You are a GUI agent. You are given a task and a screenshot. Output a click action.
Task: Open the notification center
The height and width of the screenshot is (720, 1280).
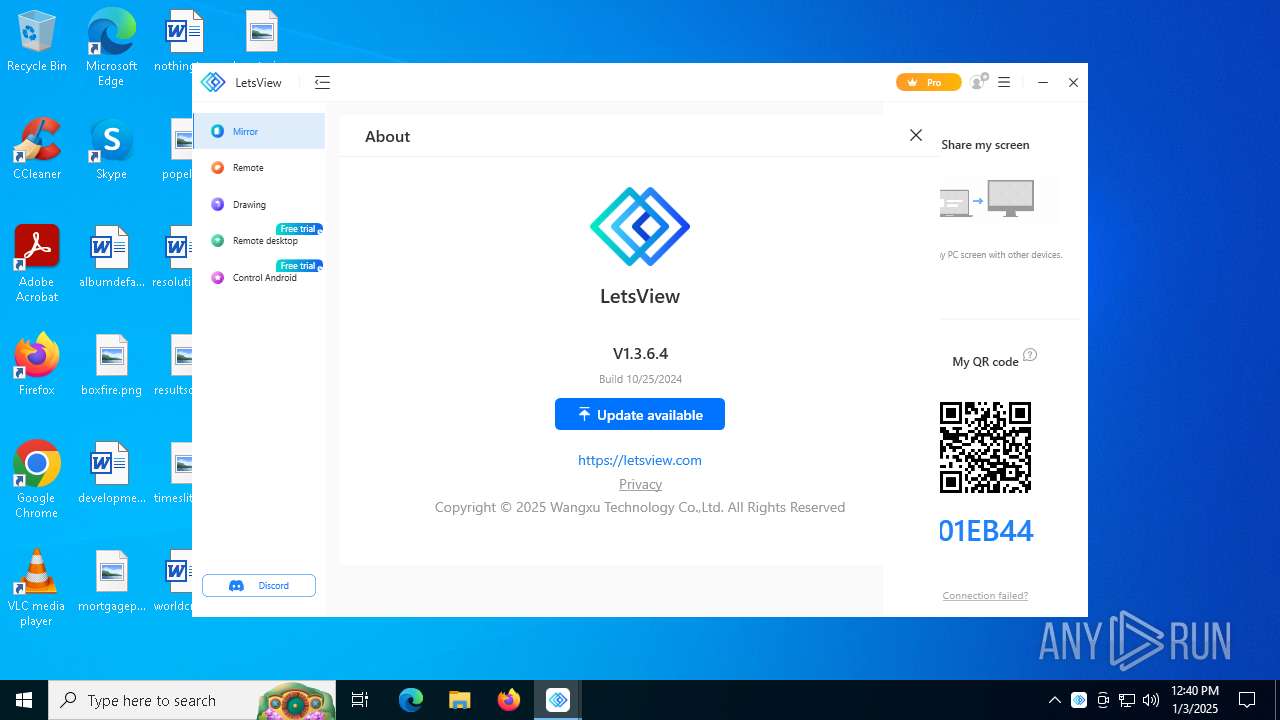tap(1247, 700)
